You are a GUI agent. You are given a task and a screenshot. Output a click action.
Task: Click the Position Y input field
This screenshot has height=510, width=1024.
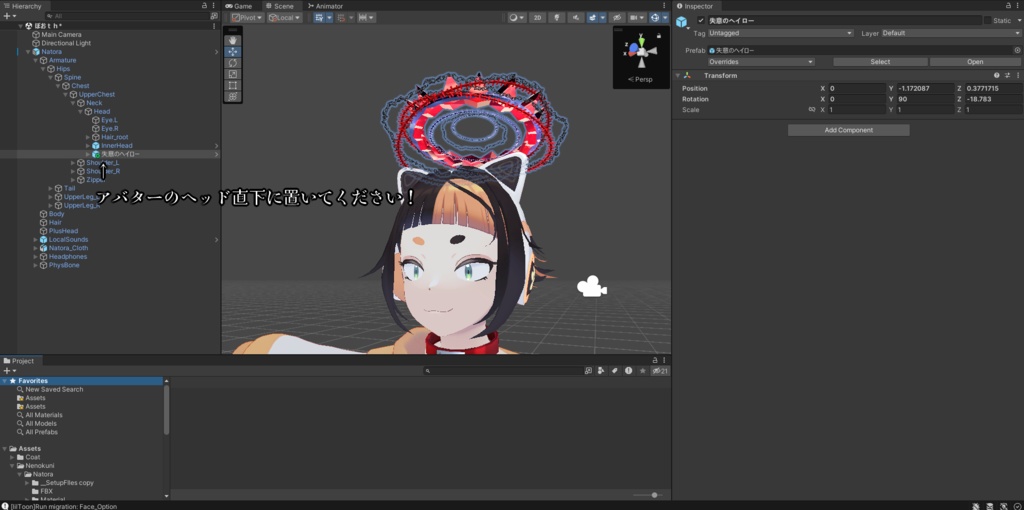tap(925, 88)
